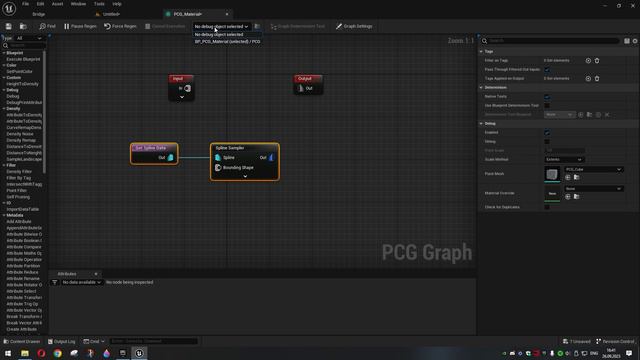Open details panel settings gear

[635, 41]
